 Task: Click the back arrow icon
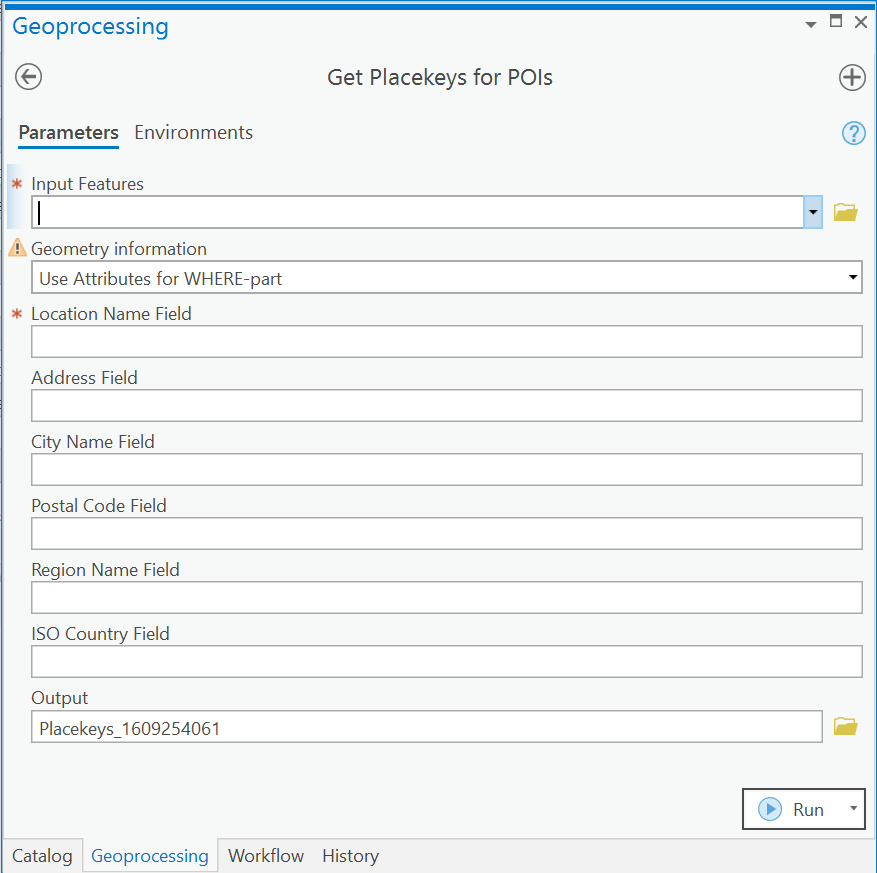(x=29, y=77)
